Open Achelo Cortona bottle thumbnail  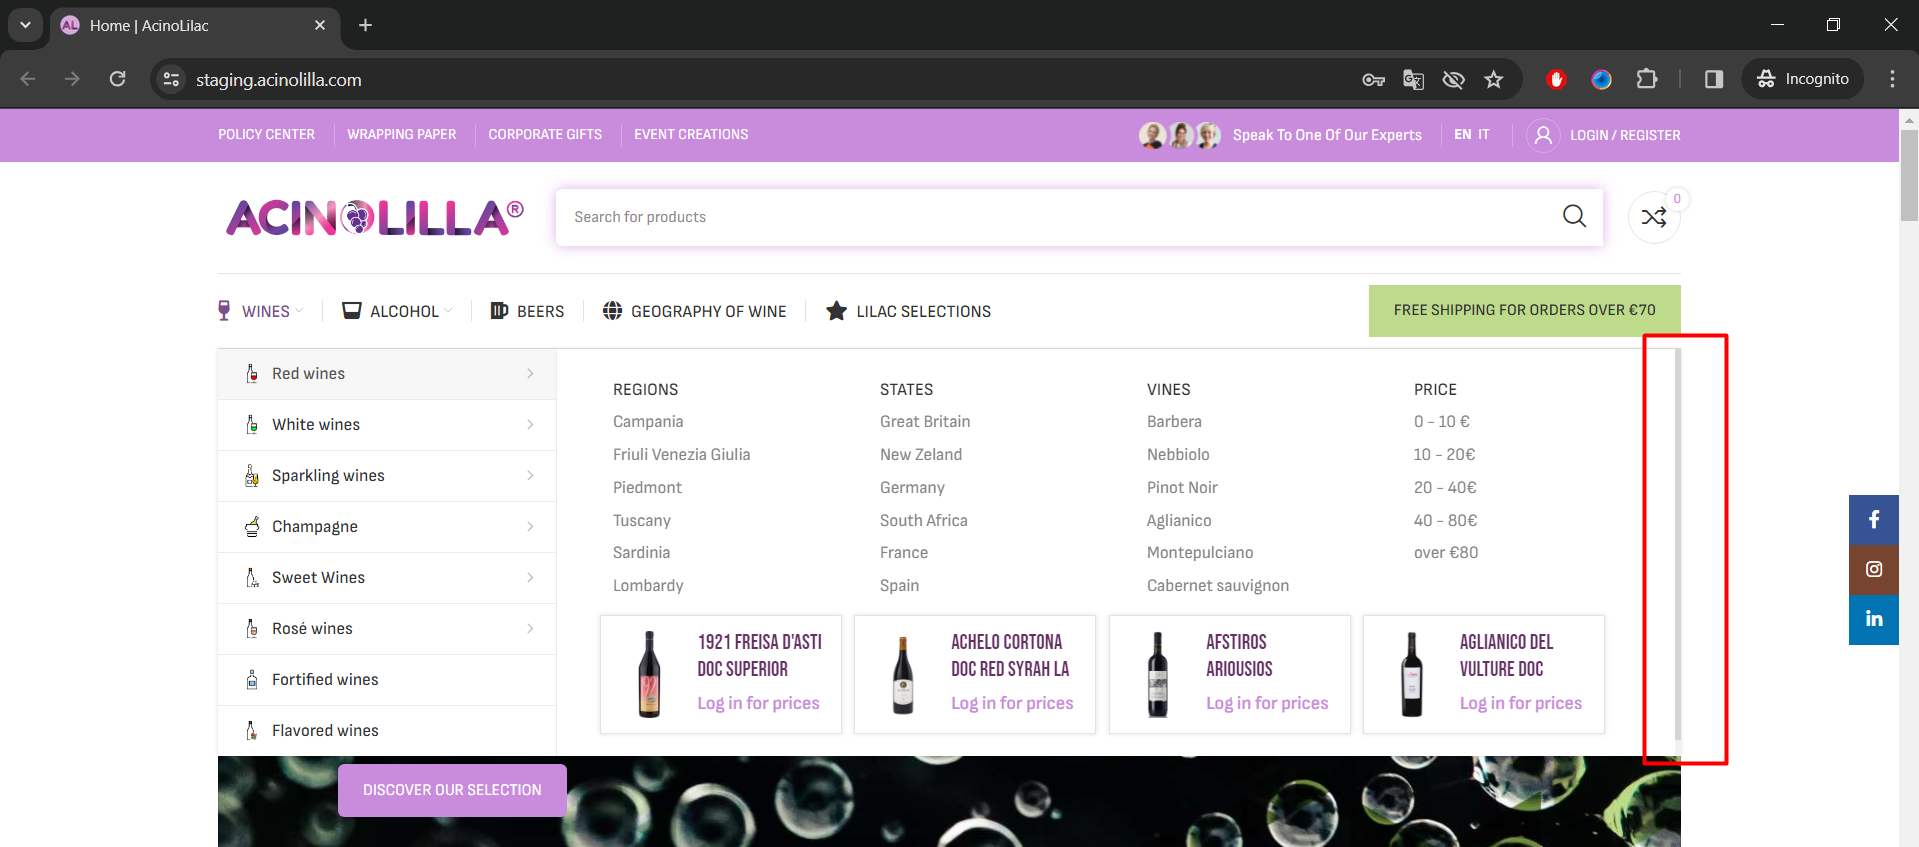(x=903, y=675)
